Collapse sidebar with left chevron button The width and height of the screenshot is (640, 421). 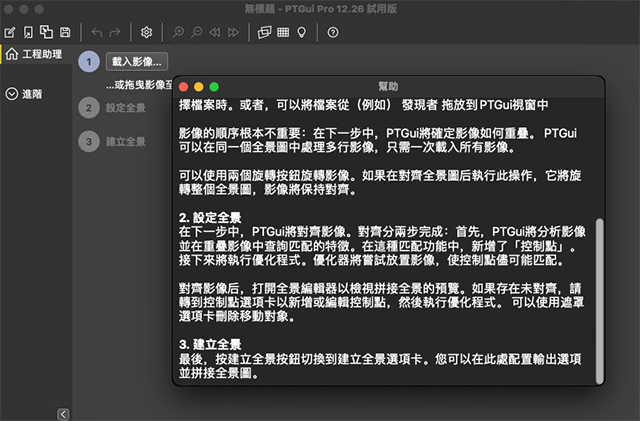[63, 414]
